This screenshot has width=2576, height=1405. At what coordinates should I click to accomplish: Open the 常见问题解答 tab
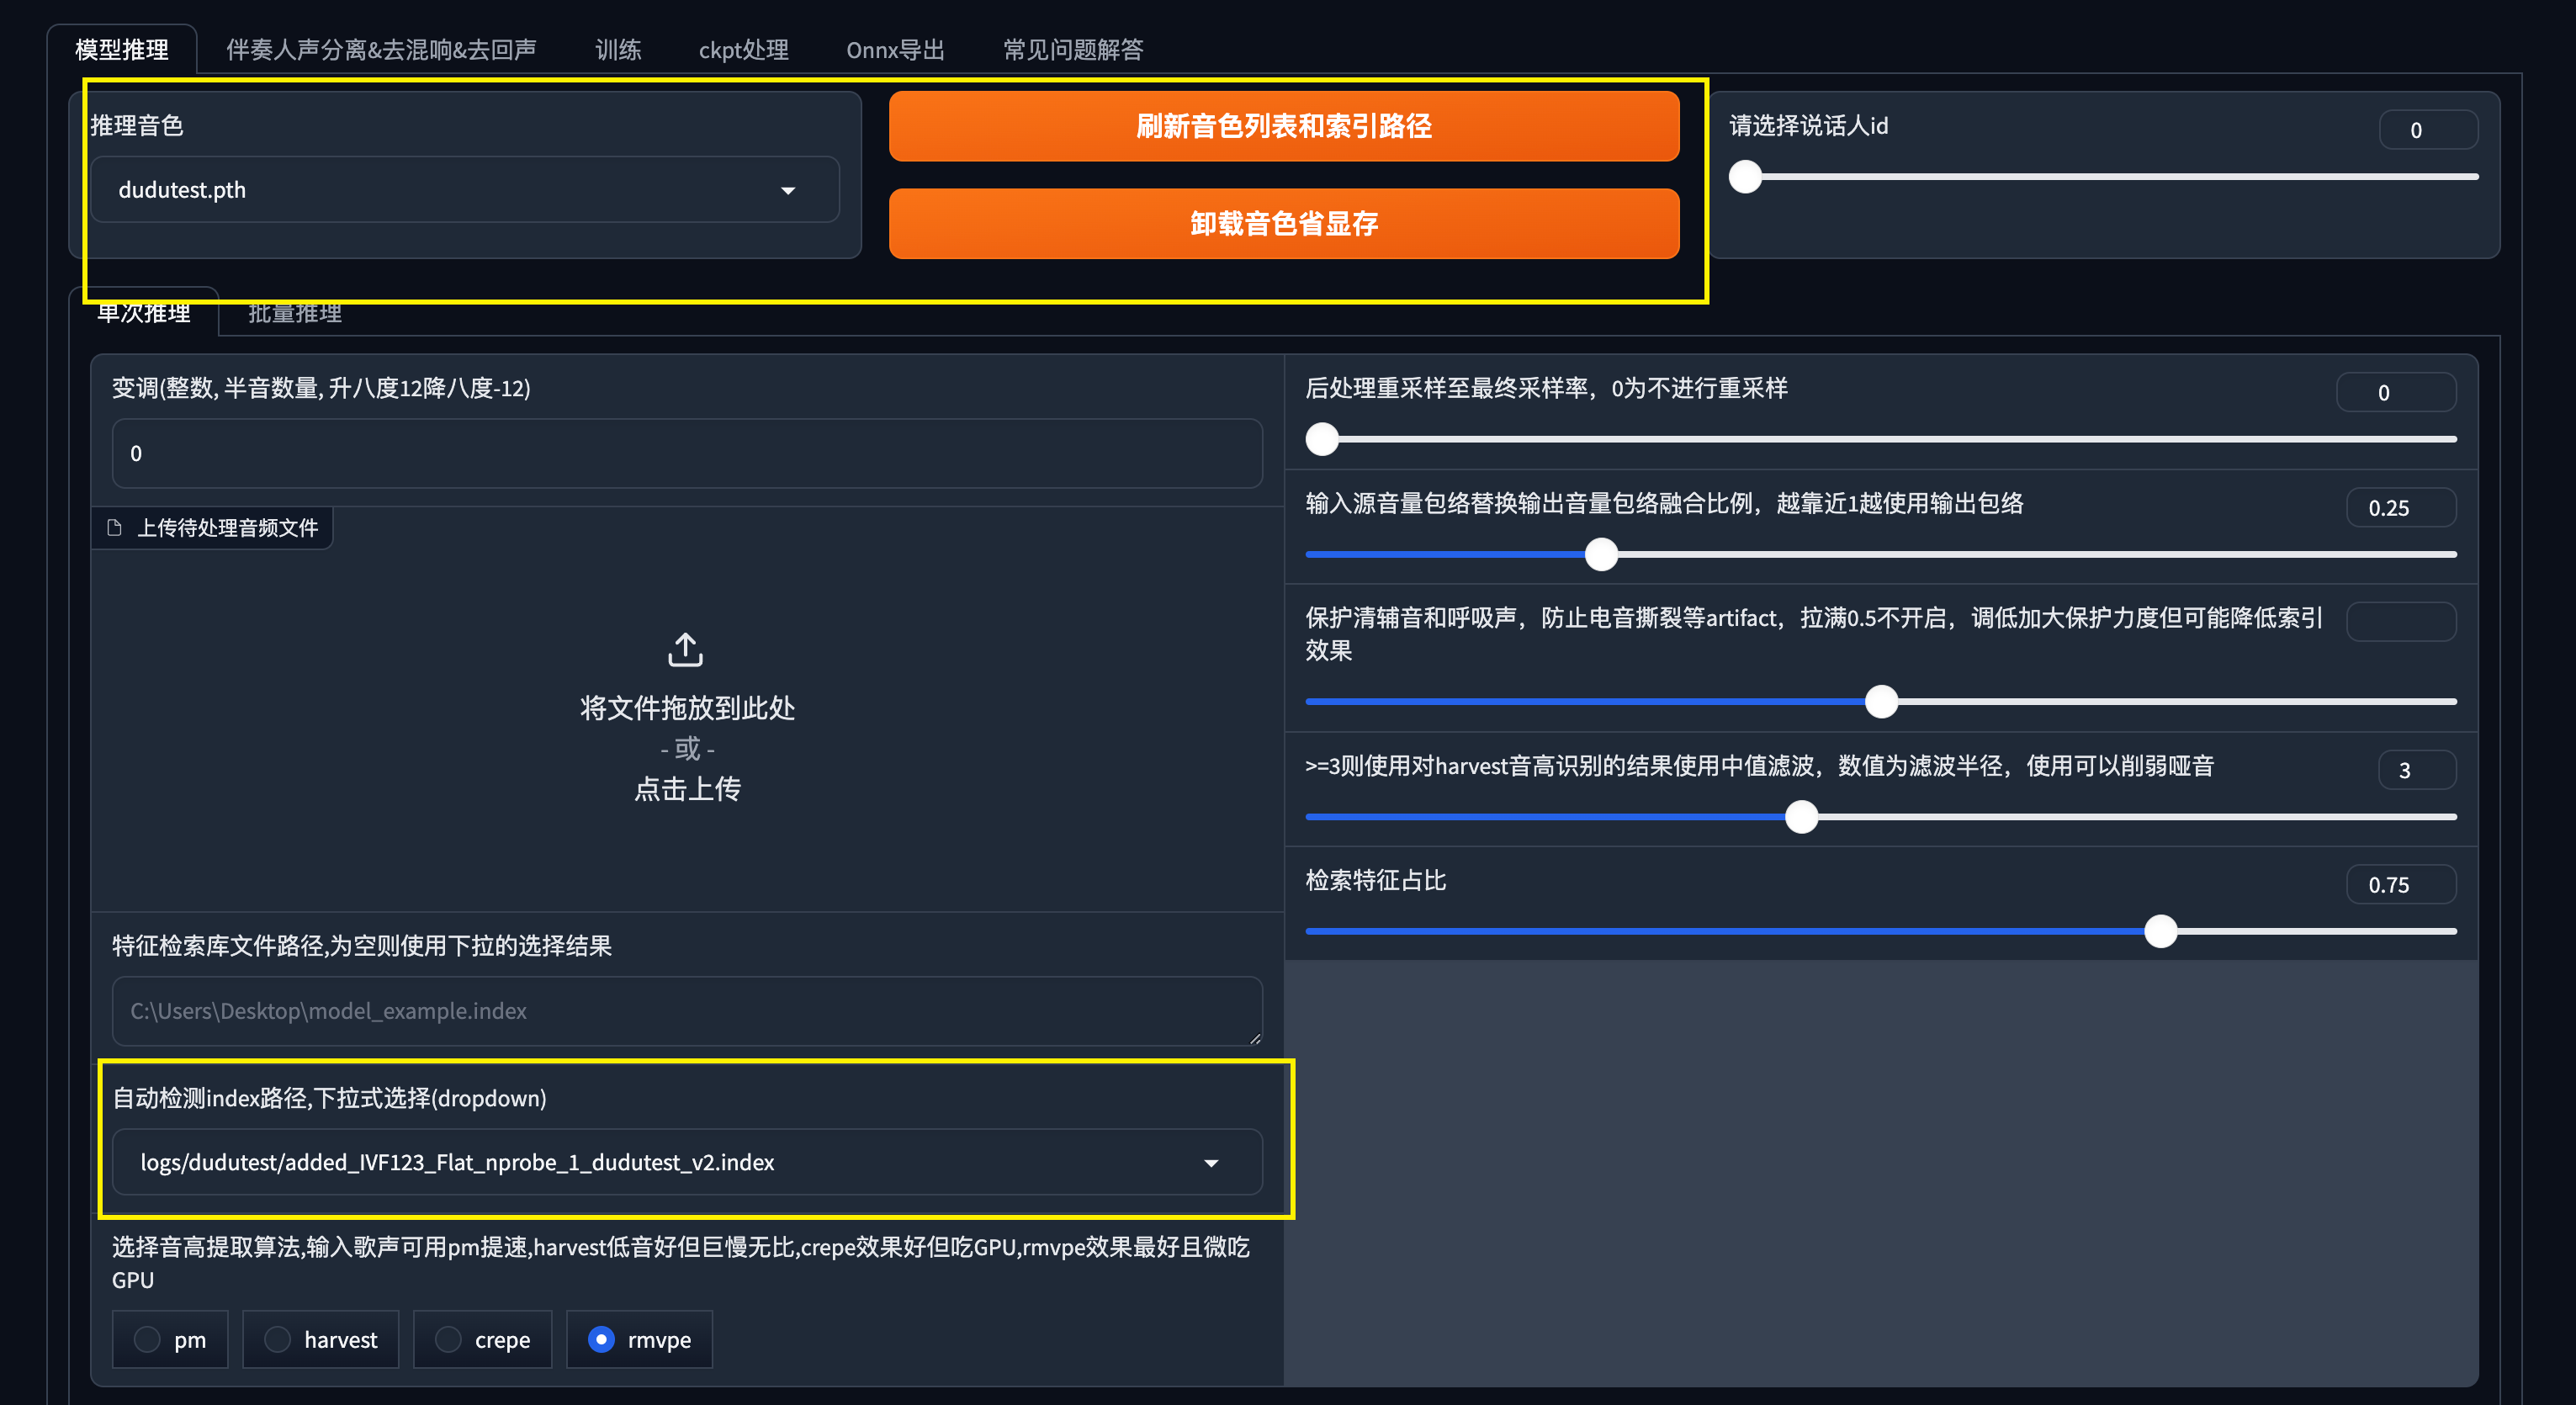point(1073,50)
